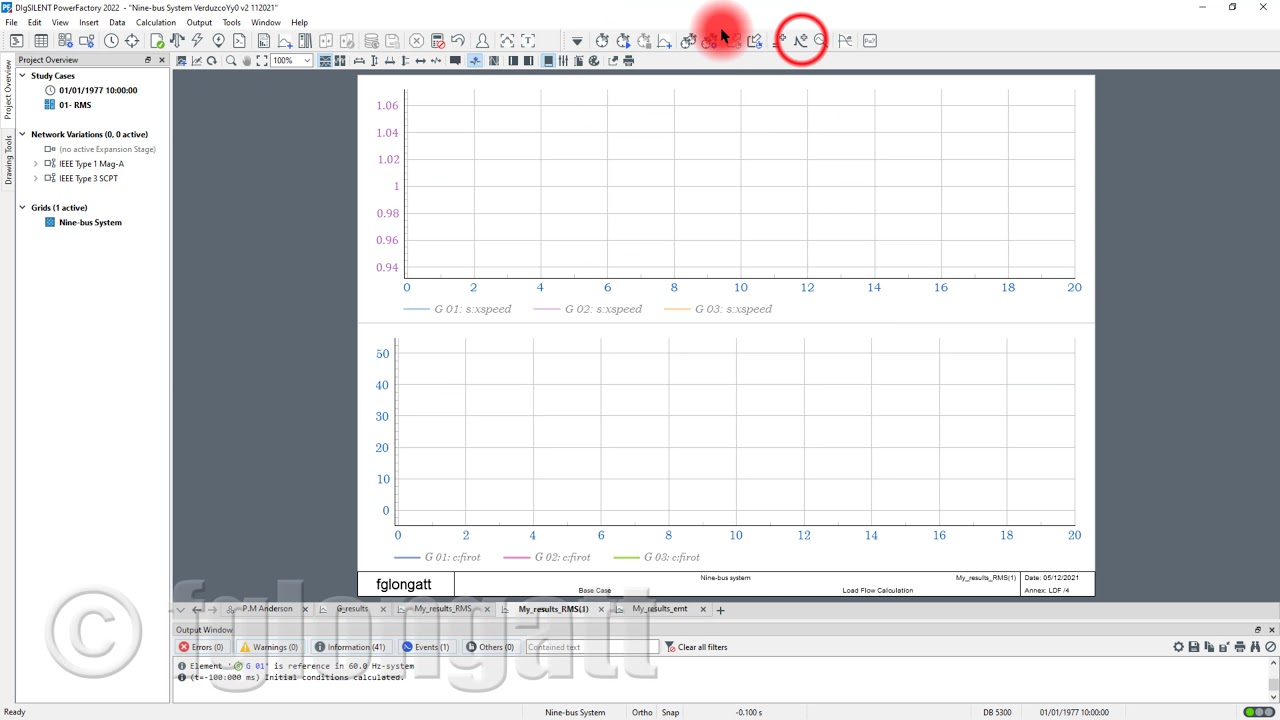Switch to the My_results_emt tab
This screenshot has height=720, width=1280.
pyautogui.click(x=659, y=609)
